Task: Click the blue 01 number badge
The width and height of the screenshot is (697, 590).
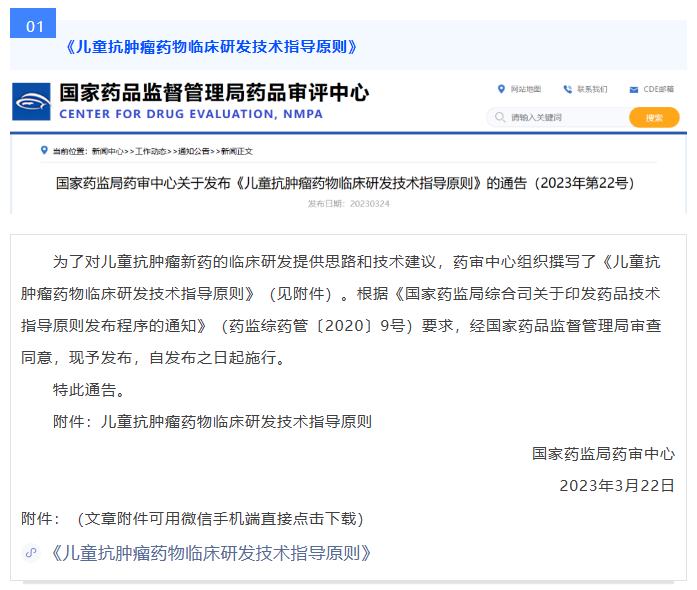Action: coord(34,26)
